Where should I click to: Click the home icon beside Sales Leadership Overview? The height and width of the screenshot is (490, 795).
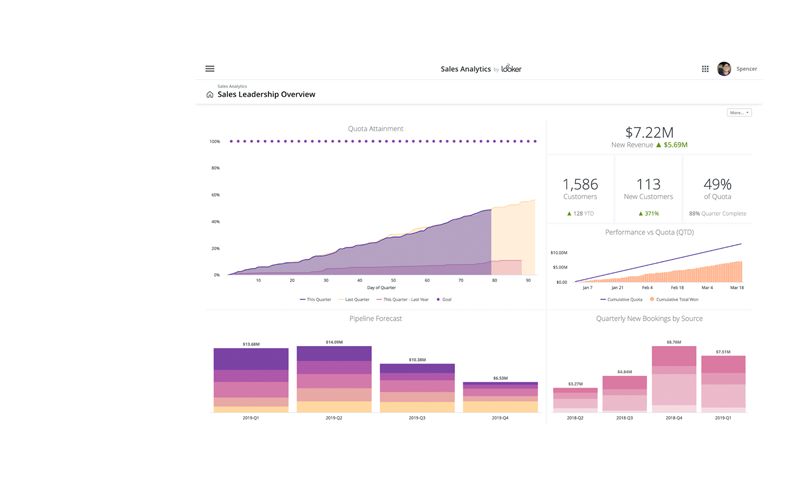209,94
